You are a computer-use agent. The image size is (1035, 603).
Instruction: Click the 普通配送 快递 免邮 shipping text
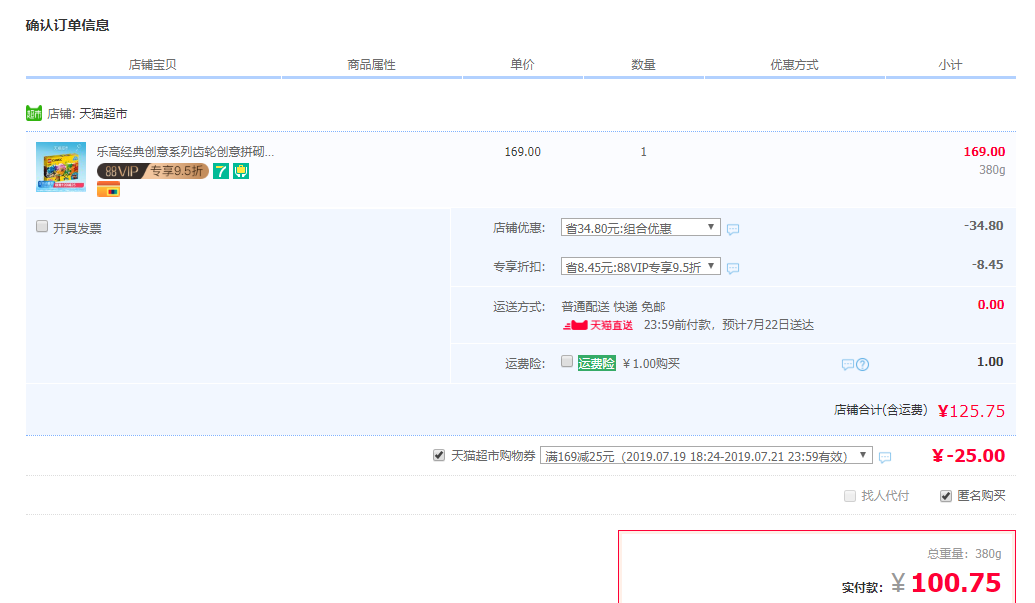tap(613, 307)
